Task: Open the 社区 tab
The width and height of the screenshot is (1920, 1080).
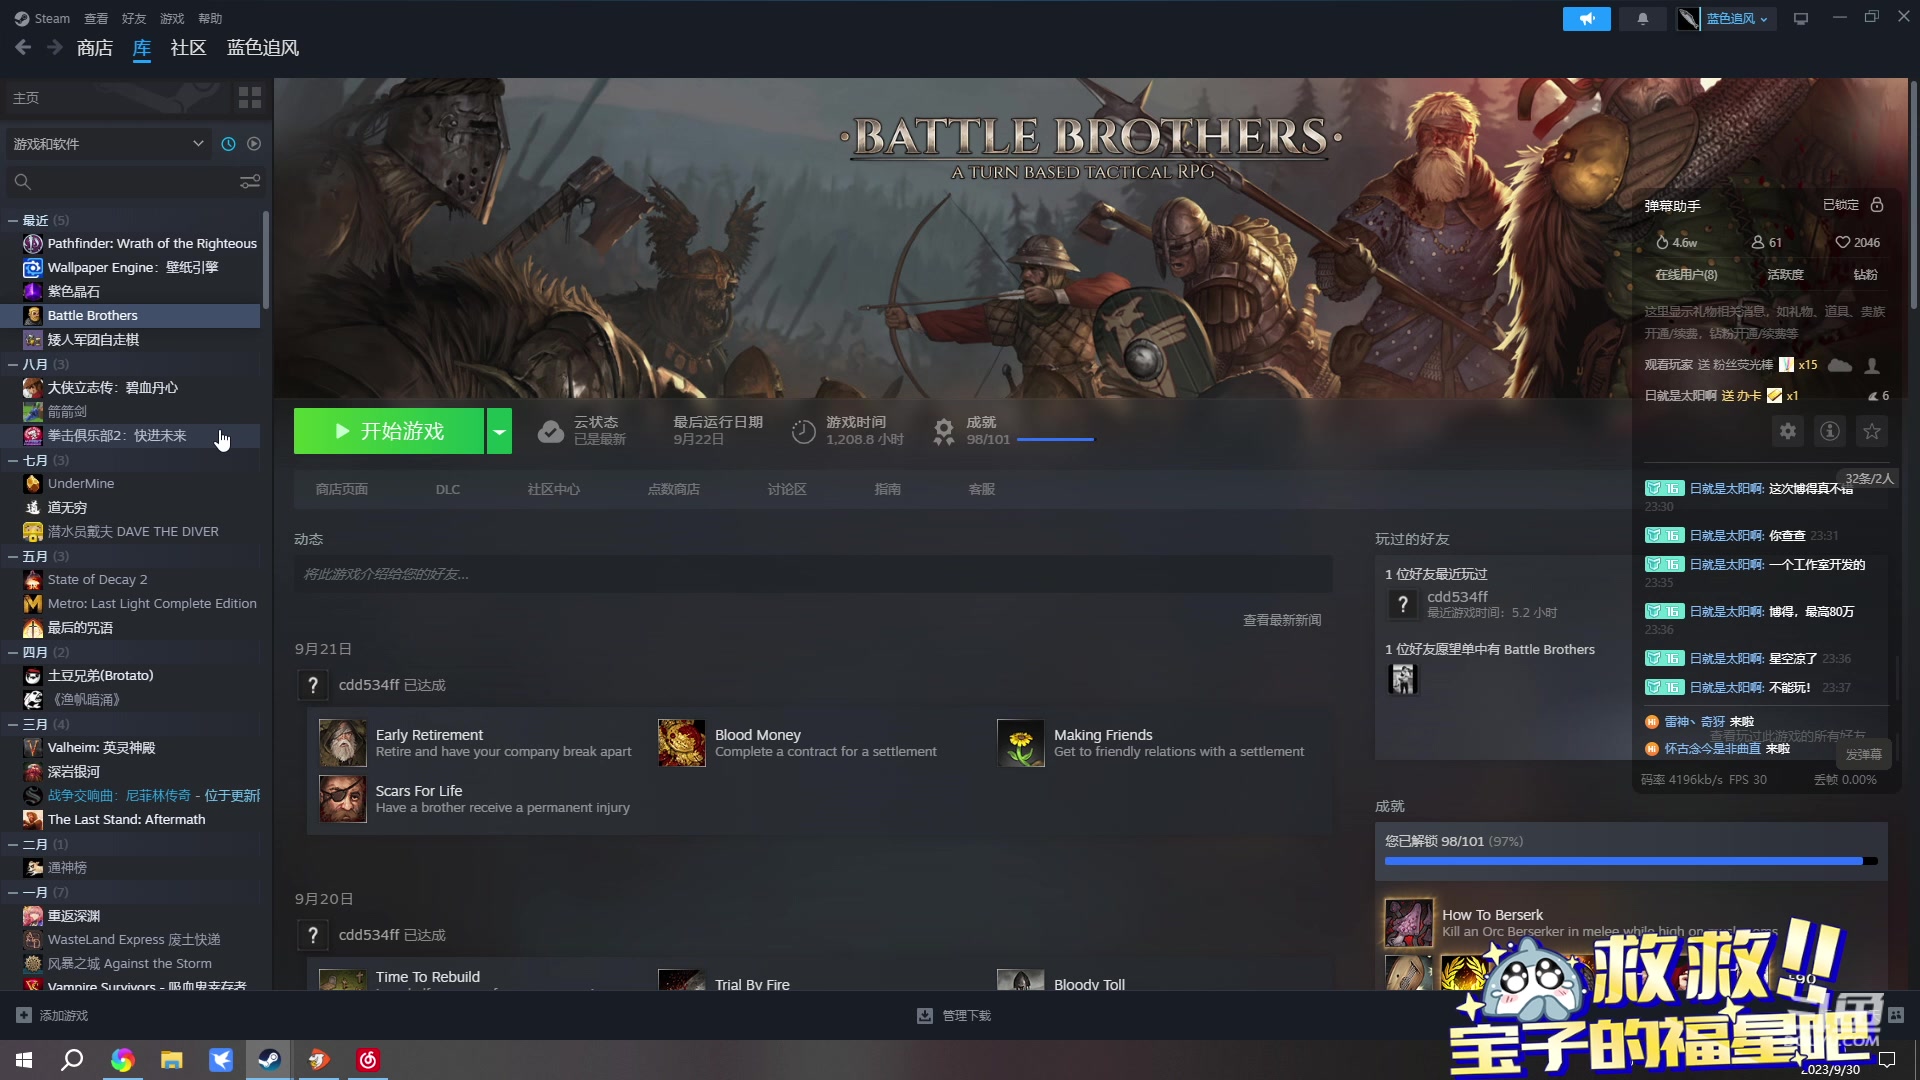Action: coord(188,47)
